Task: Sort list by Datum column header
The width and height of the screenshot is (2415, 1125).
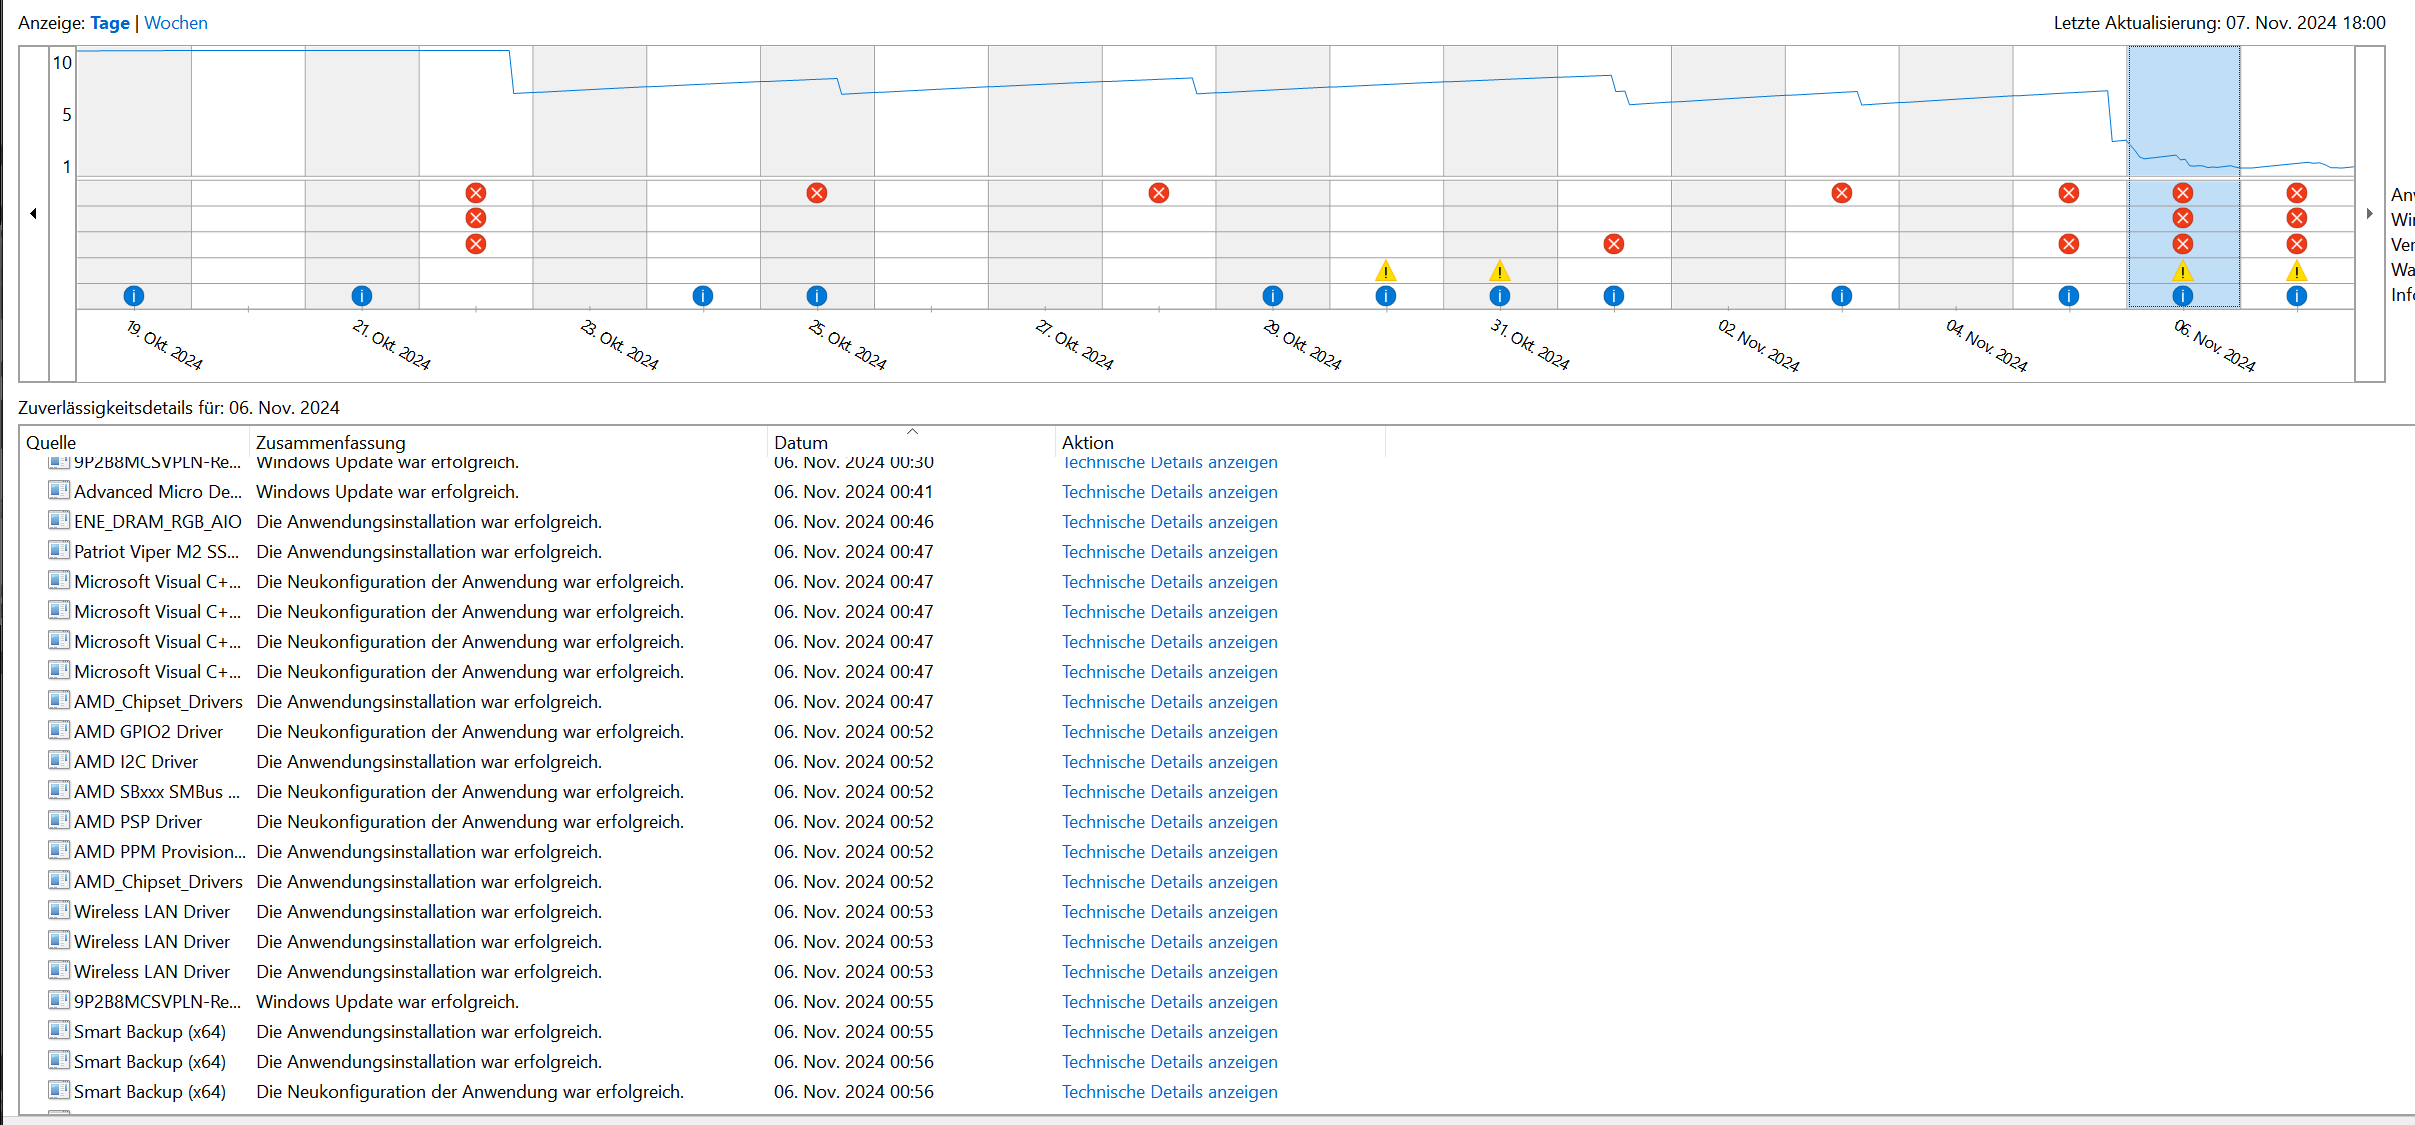Action: pos(801,442)
